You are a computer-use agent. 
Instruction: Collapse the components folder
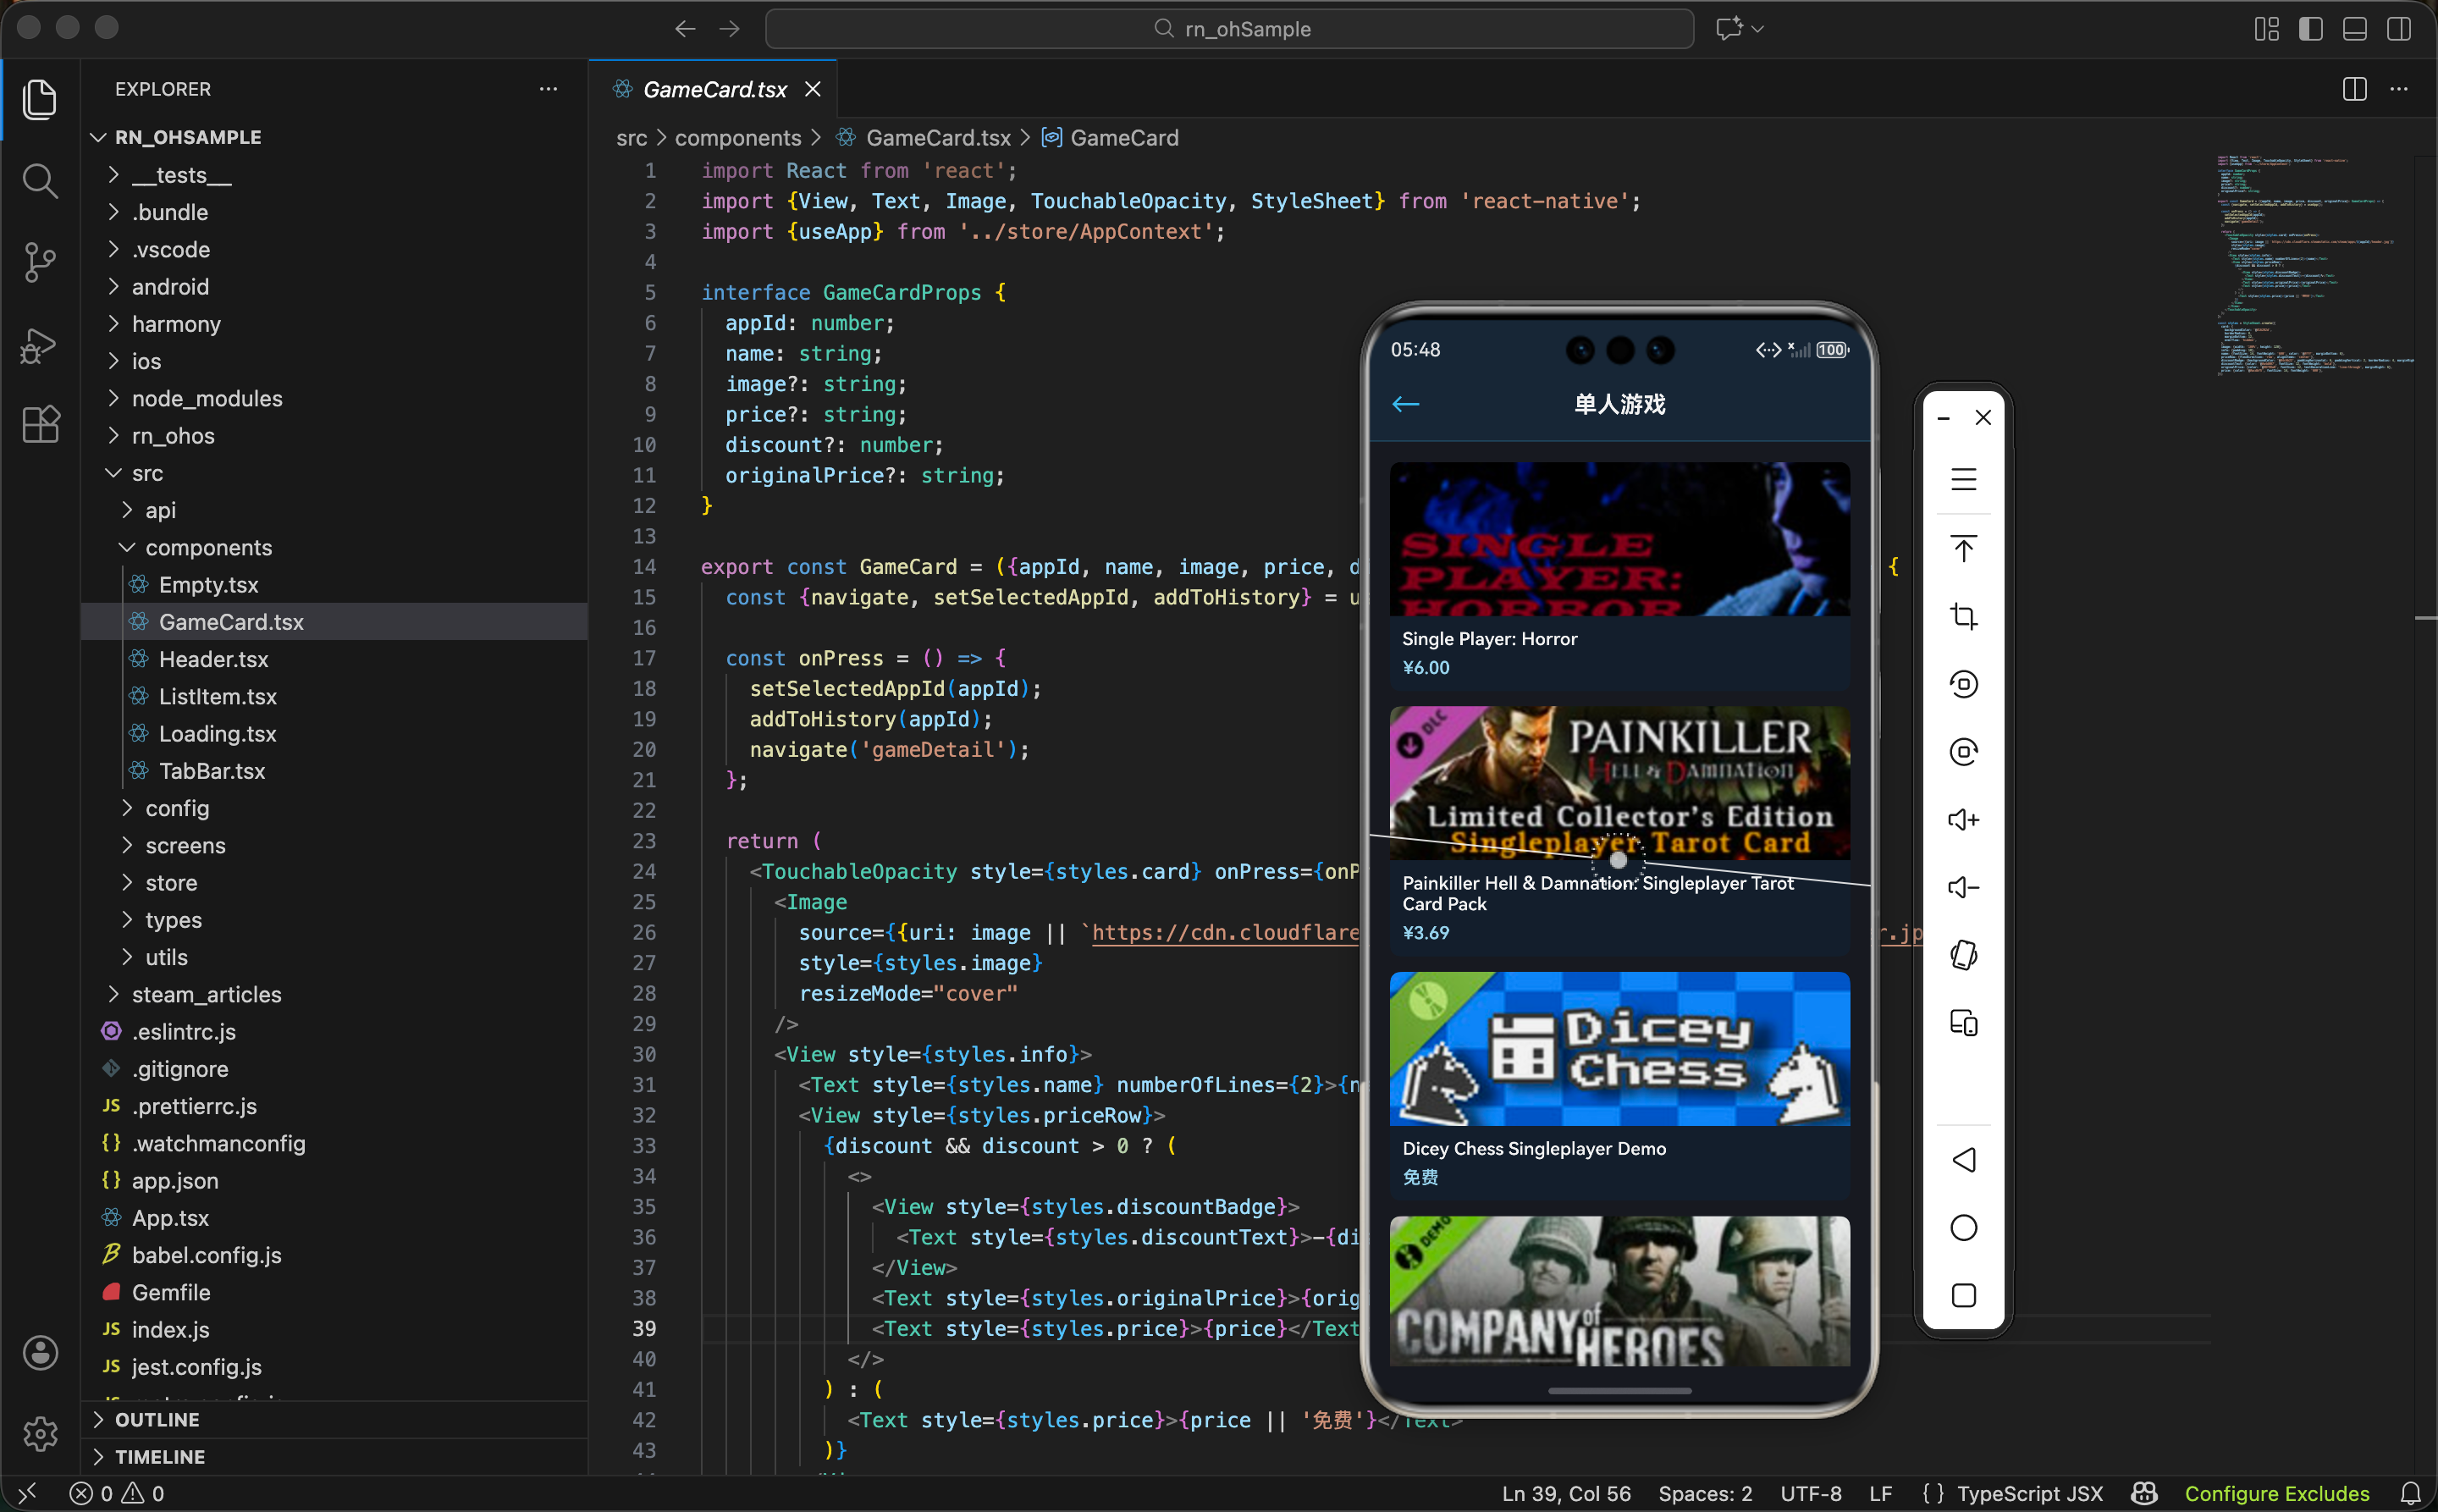click(x=208, y=547)
